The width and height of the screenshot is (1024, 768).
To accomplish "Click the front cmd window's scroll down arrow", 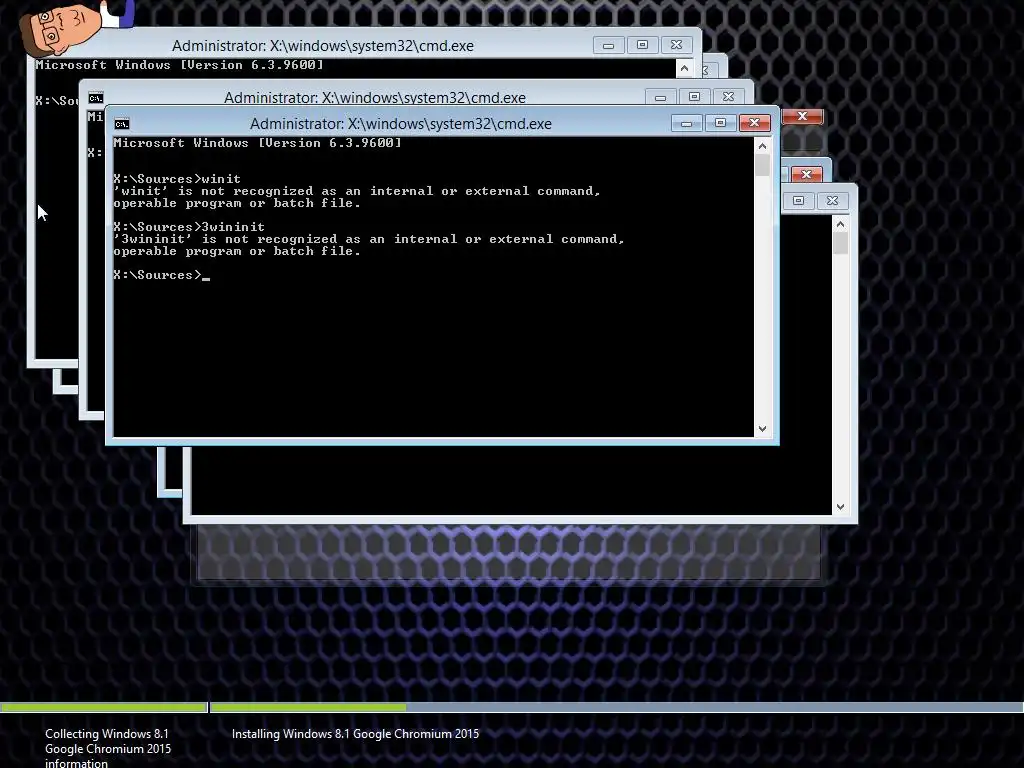I will 762,429.
